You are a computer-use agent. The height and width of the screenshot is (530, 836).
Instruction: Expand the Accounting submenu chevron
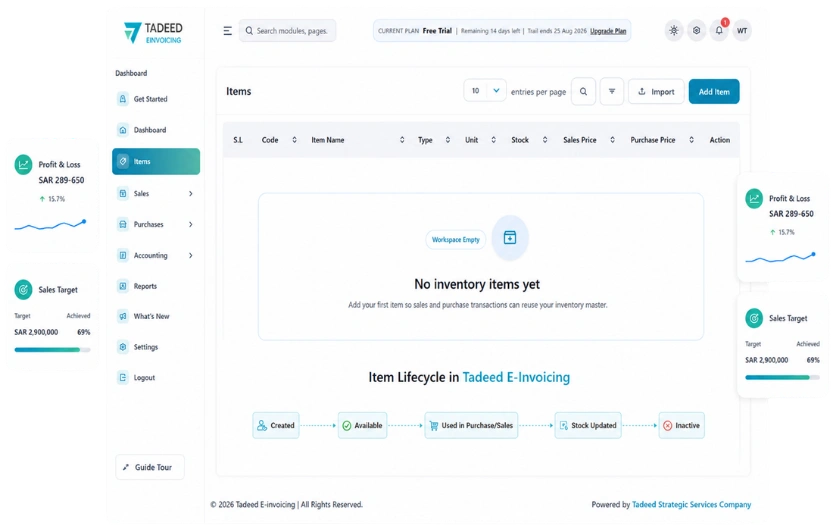(190, 255)
